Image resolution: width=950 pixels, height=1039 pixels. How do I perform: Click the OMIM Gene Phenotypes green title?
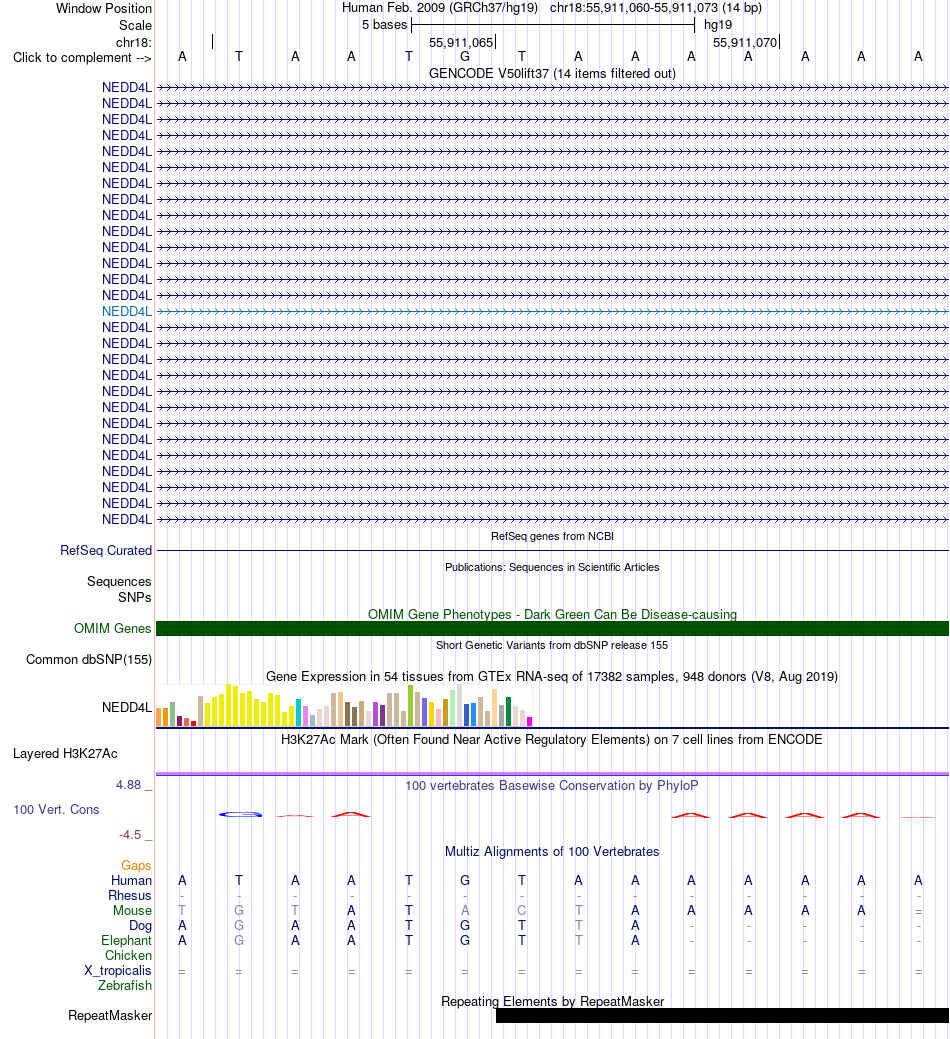click(x=552, y=614)
